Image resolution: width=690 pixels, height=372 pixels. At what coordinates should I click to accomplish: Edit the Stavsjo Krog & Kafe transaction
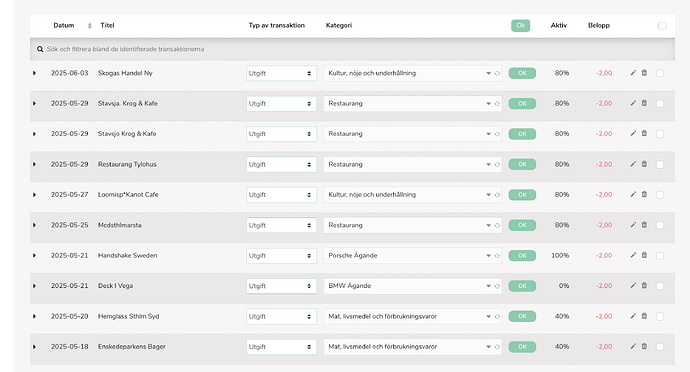(633, 133)
